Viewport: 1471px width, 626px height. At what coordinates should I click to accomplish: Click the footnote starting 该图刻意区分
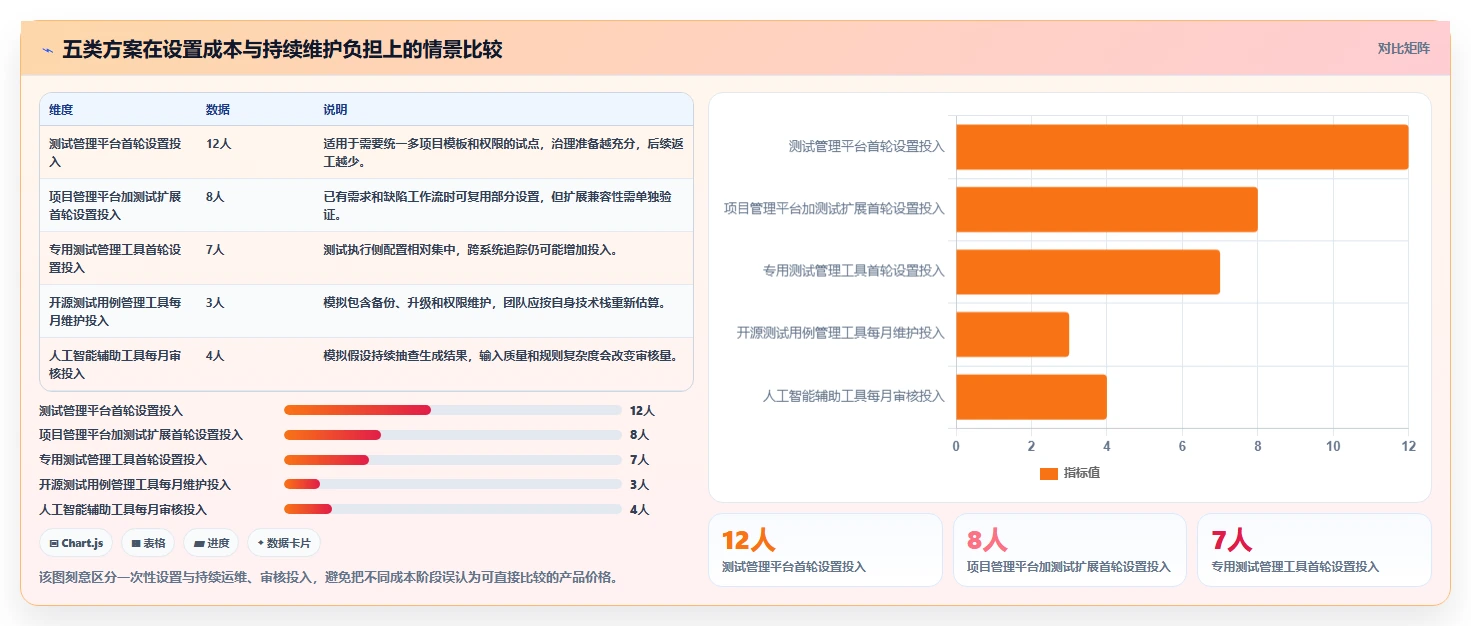pos(328,577)
